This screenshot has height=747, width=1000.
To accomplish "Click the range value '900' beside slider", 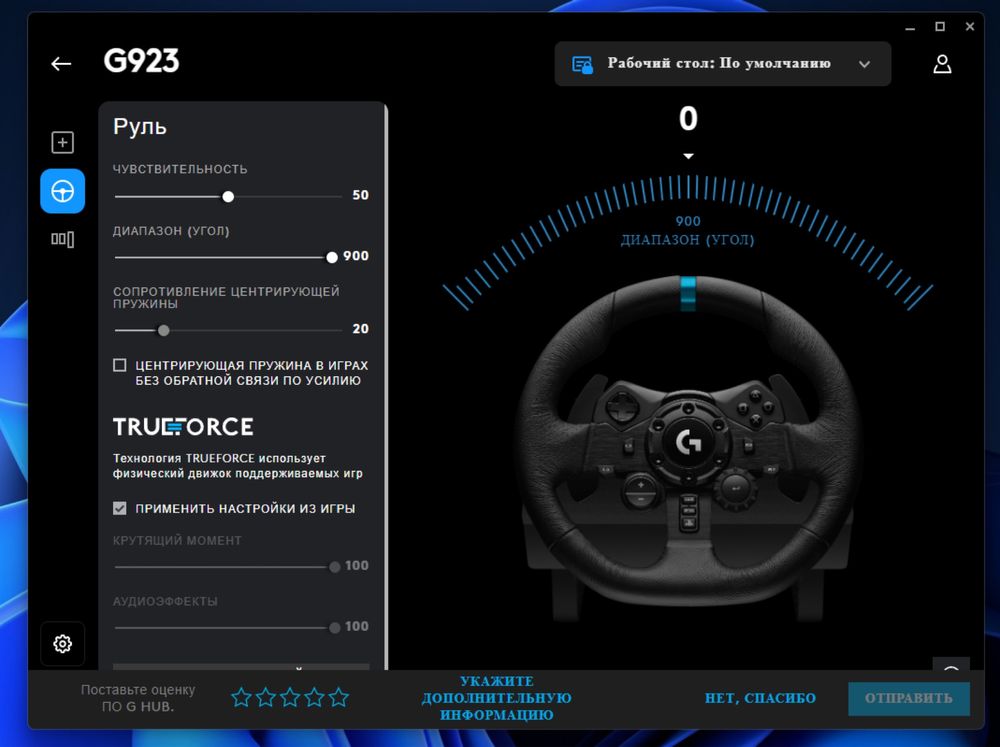I will pyautogui.click(x=356, y=256).
